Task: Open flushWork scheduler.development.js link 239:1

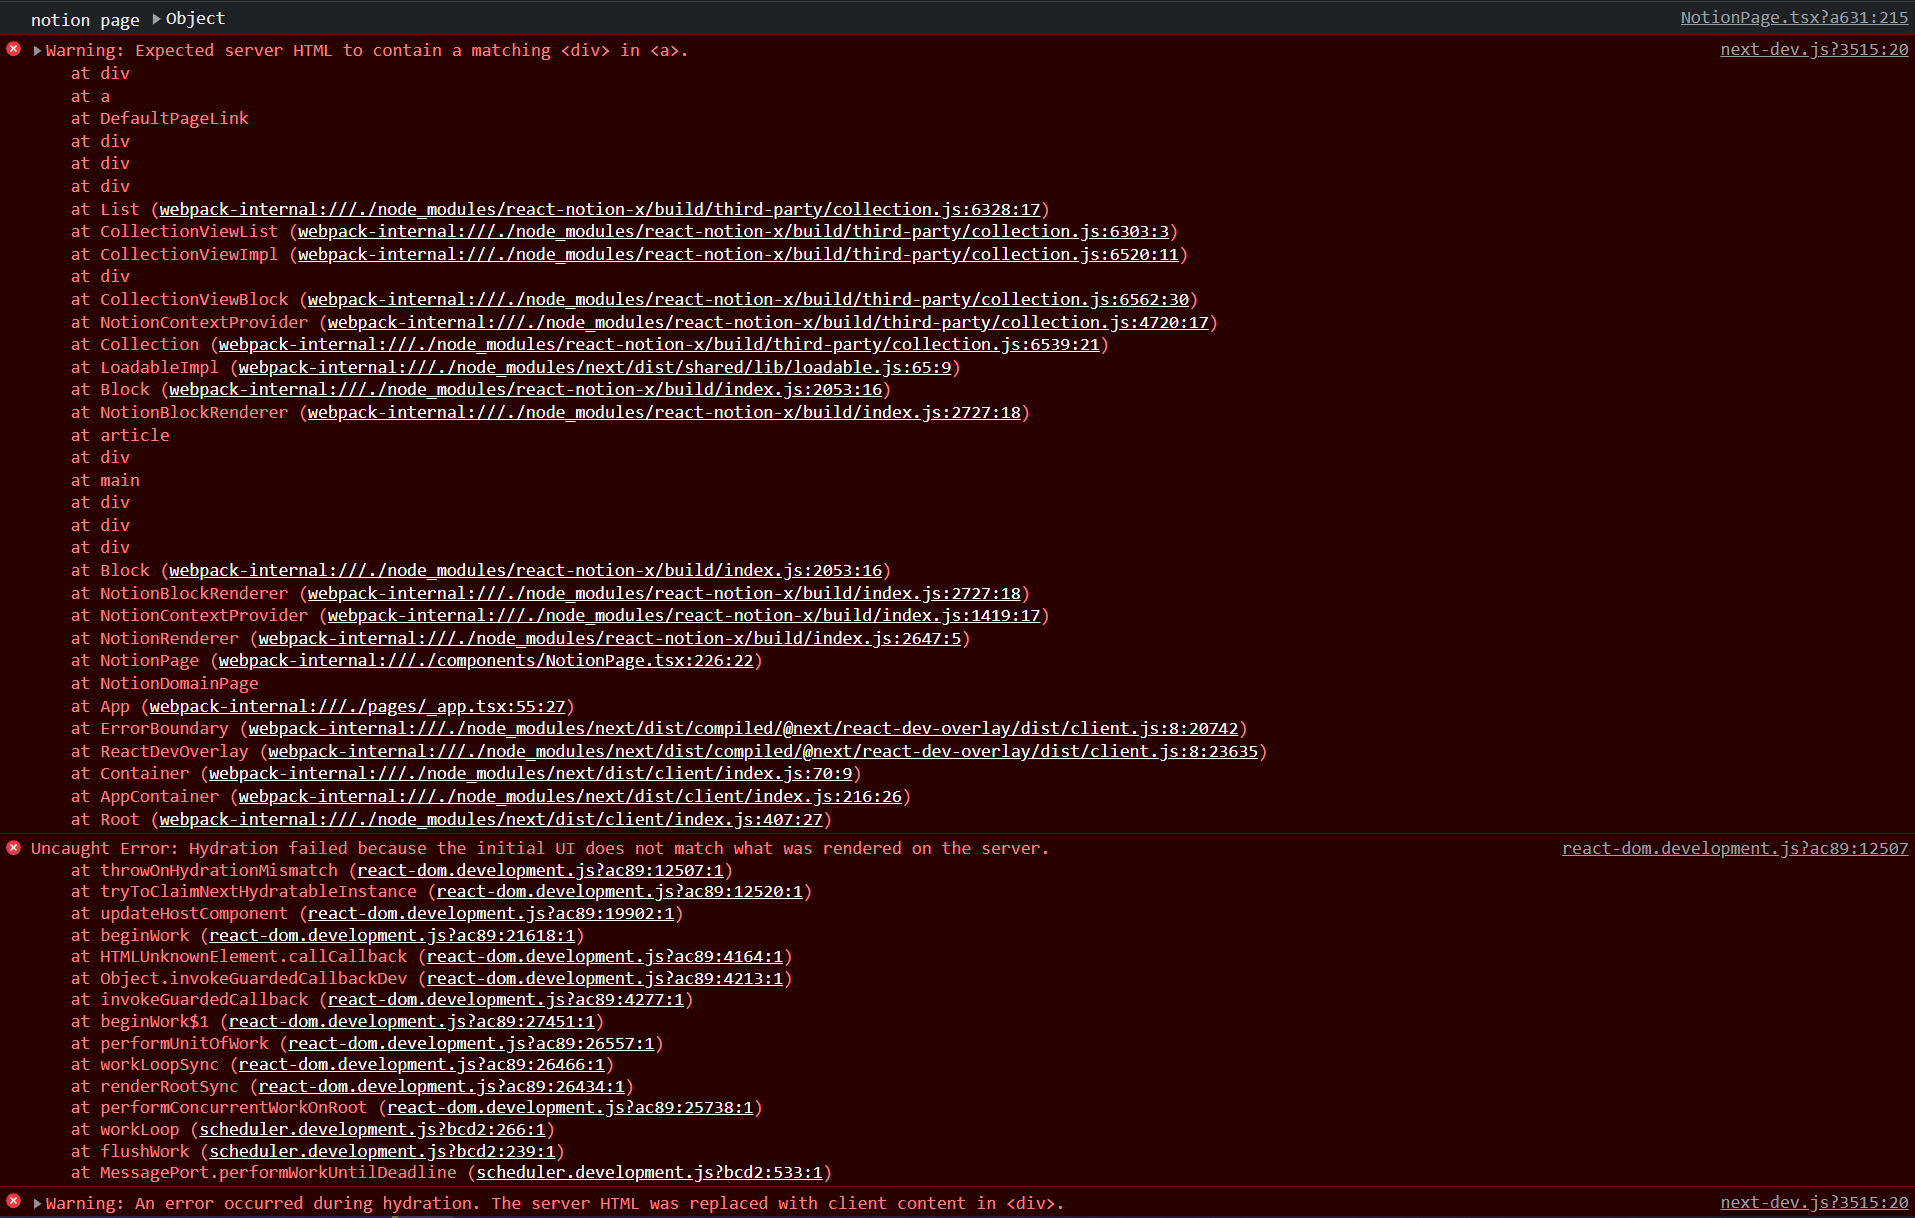Action: tap(382, 1151)
